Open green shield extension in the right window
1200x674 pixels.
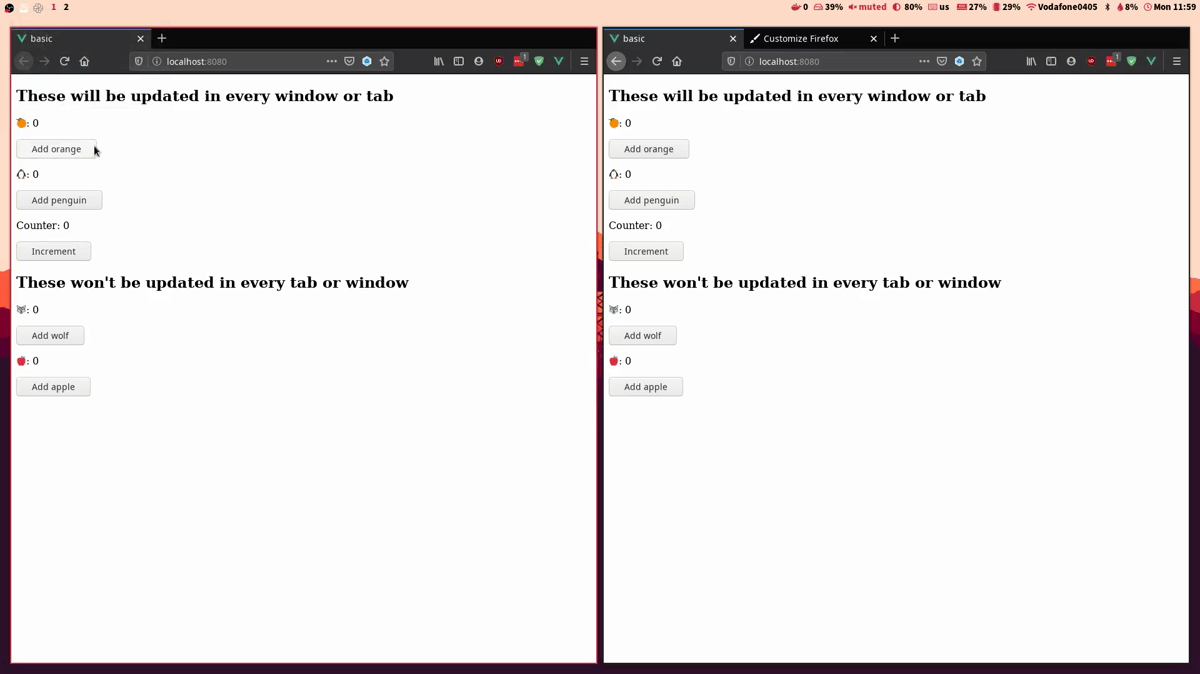pyautogui.click(x=1131, y=61)
